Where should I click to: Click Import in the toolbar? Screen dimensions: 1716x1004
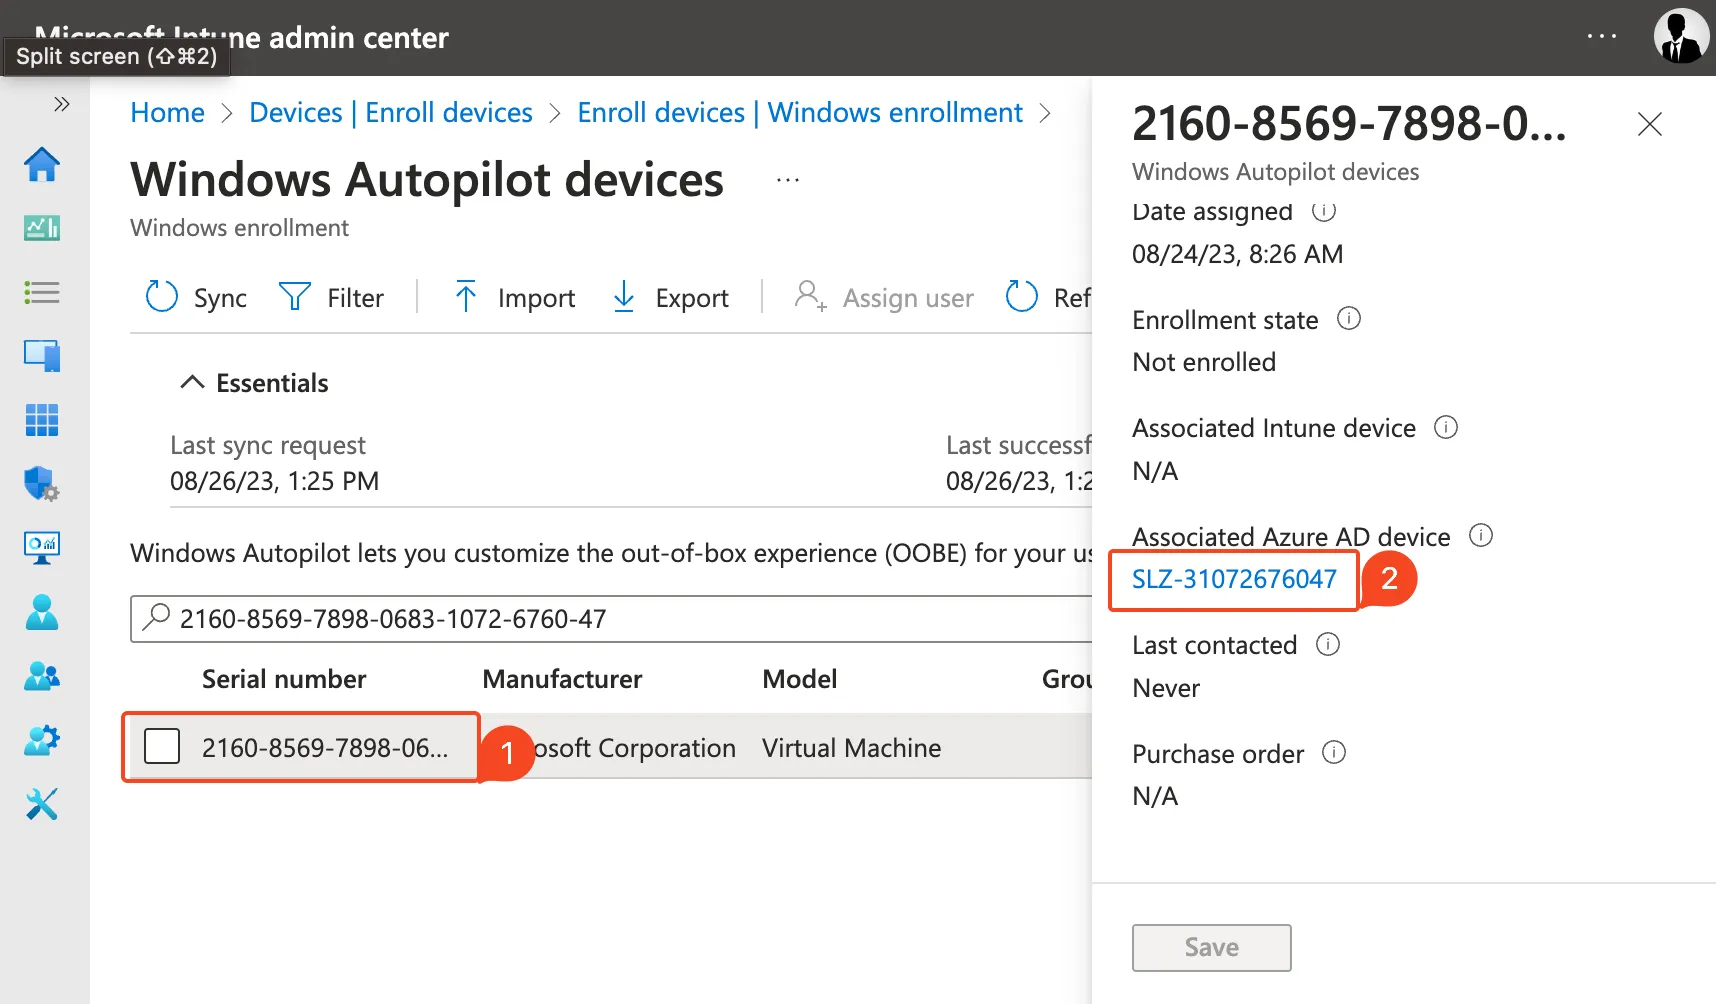[514, 297]
